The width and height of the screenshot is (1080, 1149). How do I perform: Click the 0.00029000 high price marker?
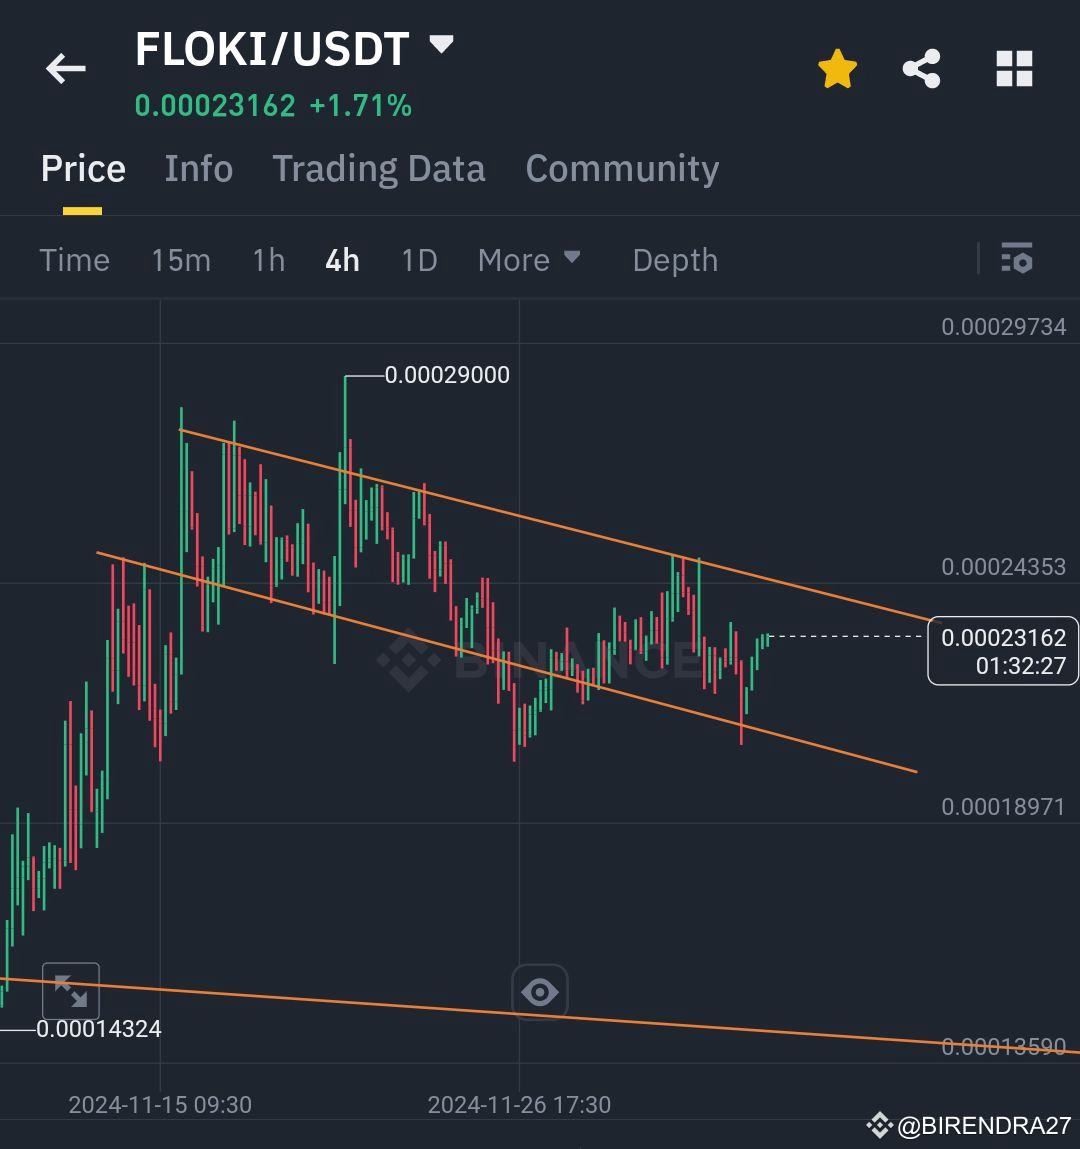pos(447,375)
